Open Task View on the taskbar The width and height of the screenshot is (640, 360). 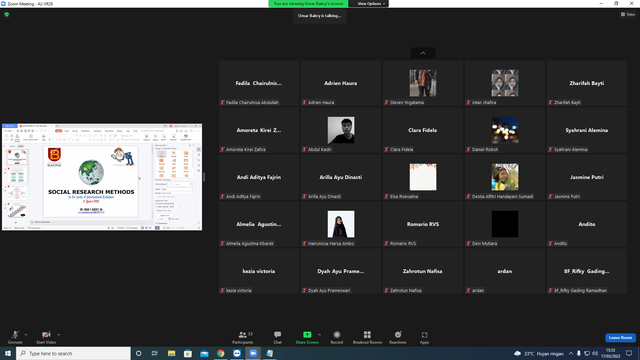coord(155,353)
